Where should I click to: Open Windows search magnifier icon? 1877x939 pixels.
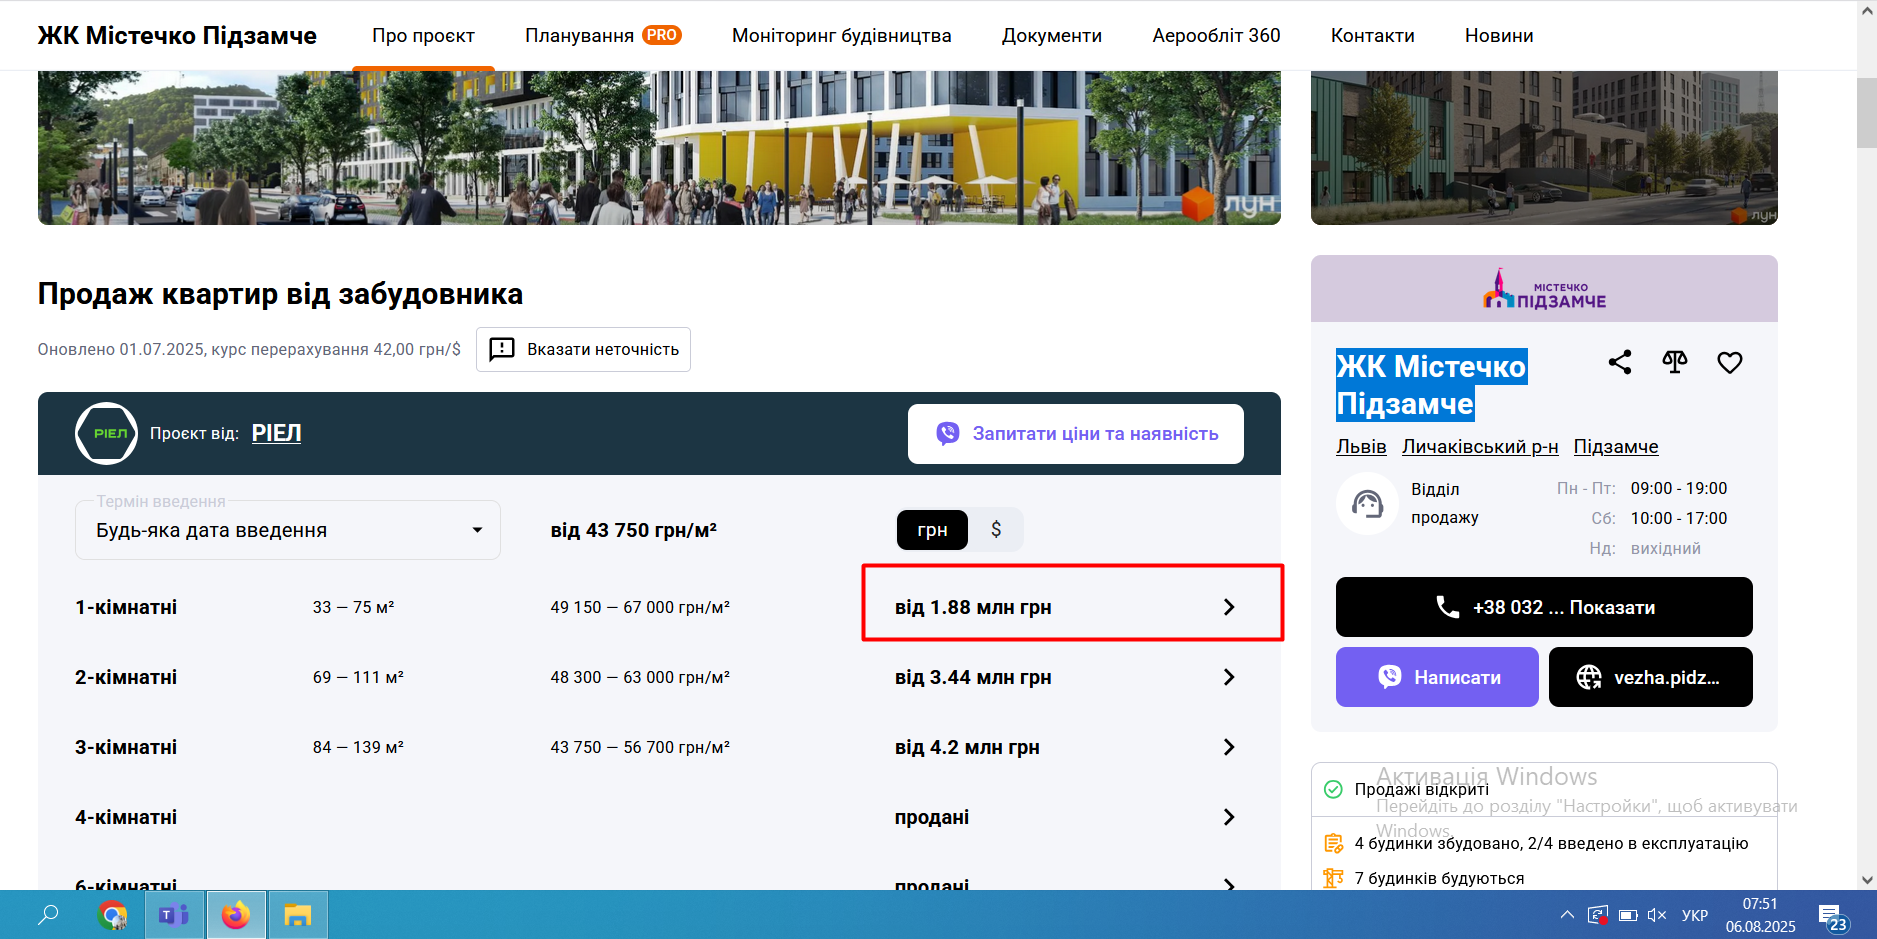(48, 915)
